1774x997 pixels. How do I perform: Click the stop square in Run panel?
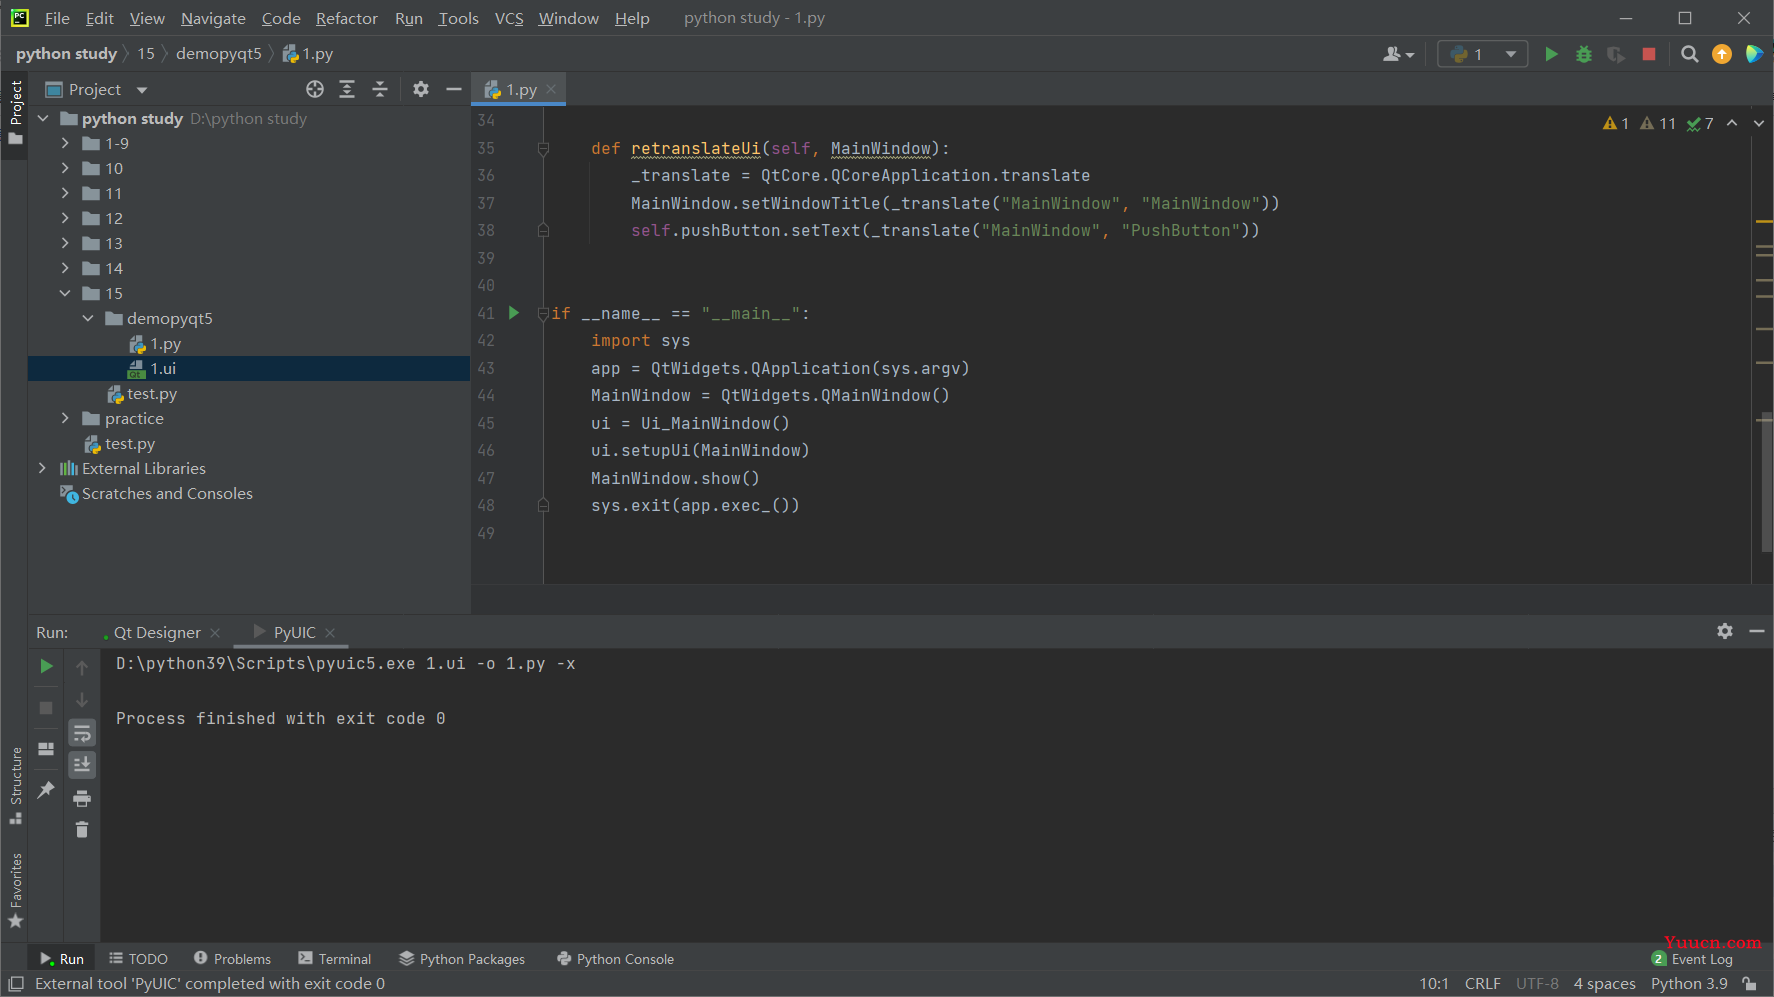46,707
